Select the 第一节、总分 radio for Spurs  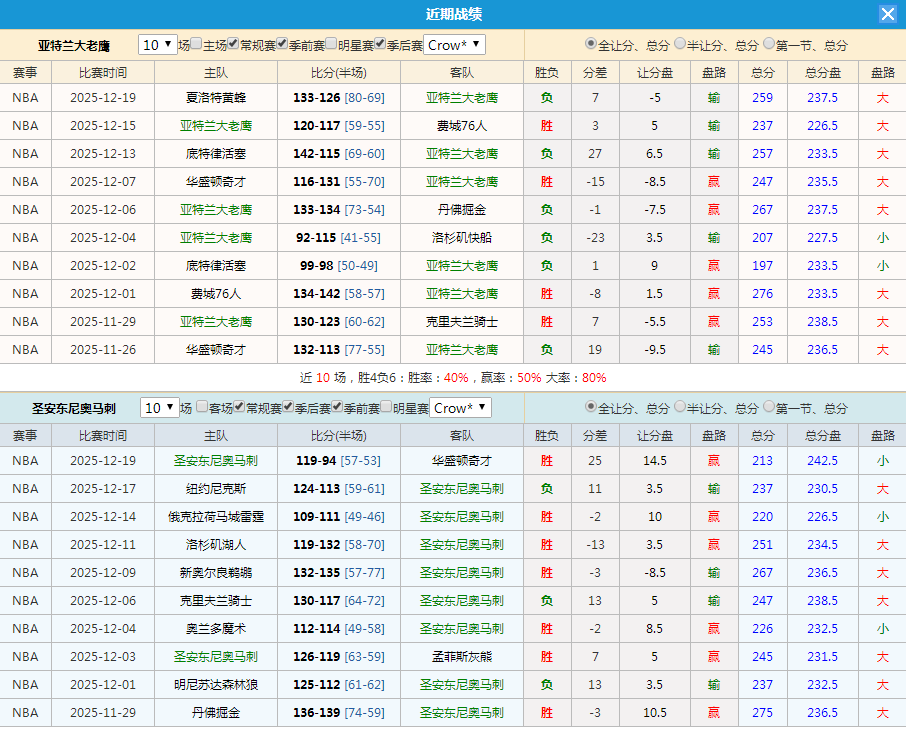click(x=769, y=410)
